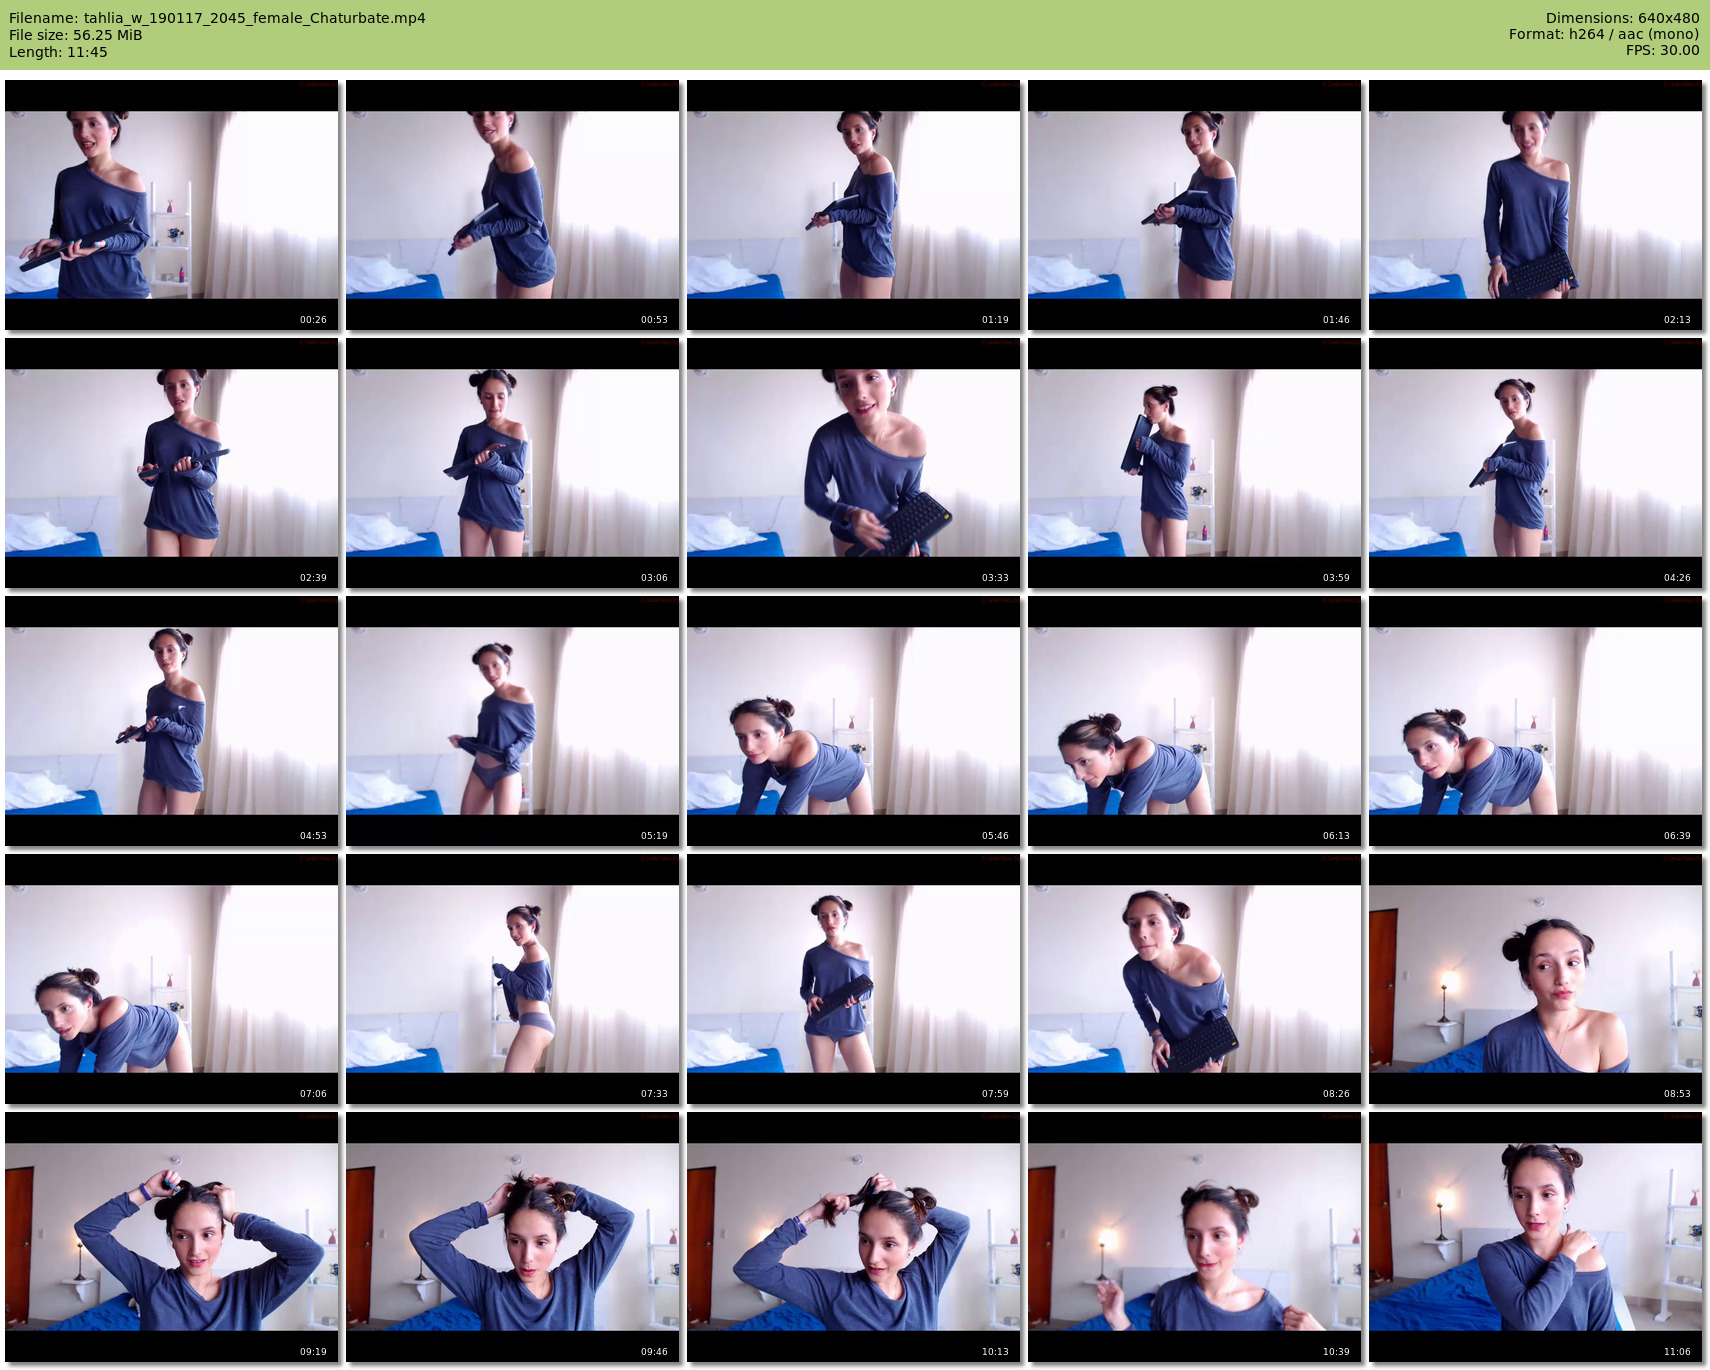
Task: Pick the frame captured at 01:46
Action: pyautogui.click(x=1195, y=205)
